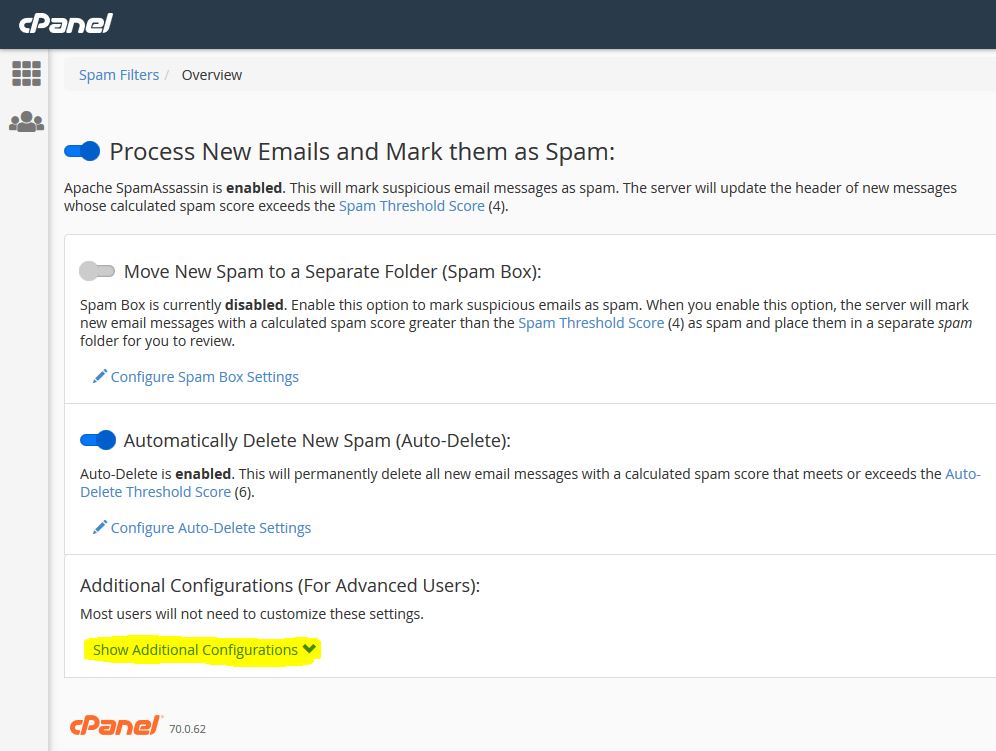Toggle Process New Emails and Mark as Spam
996x751 pixels.
pos(82,151)
